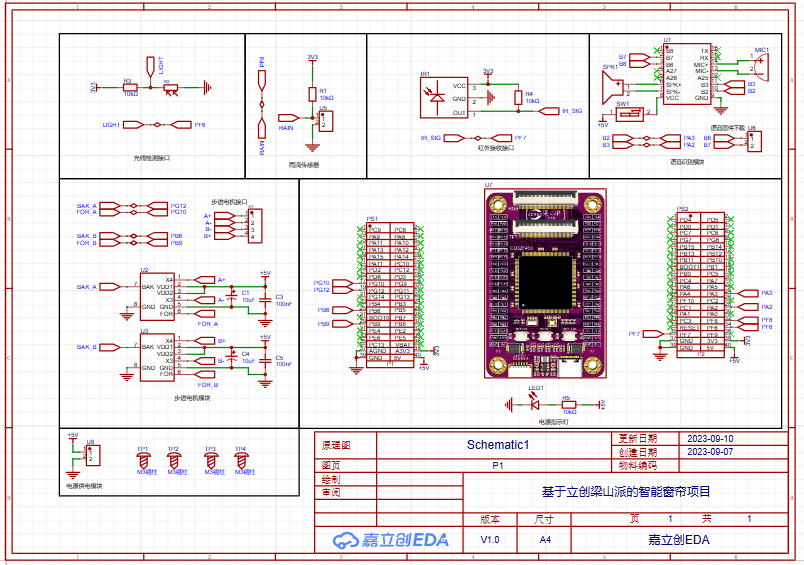Screen dimensions: 804x565
Task: Click capacitor C4 symbol
Action: coord(232,357)
